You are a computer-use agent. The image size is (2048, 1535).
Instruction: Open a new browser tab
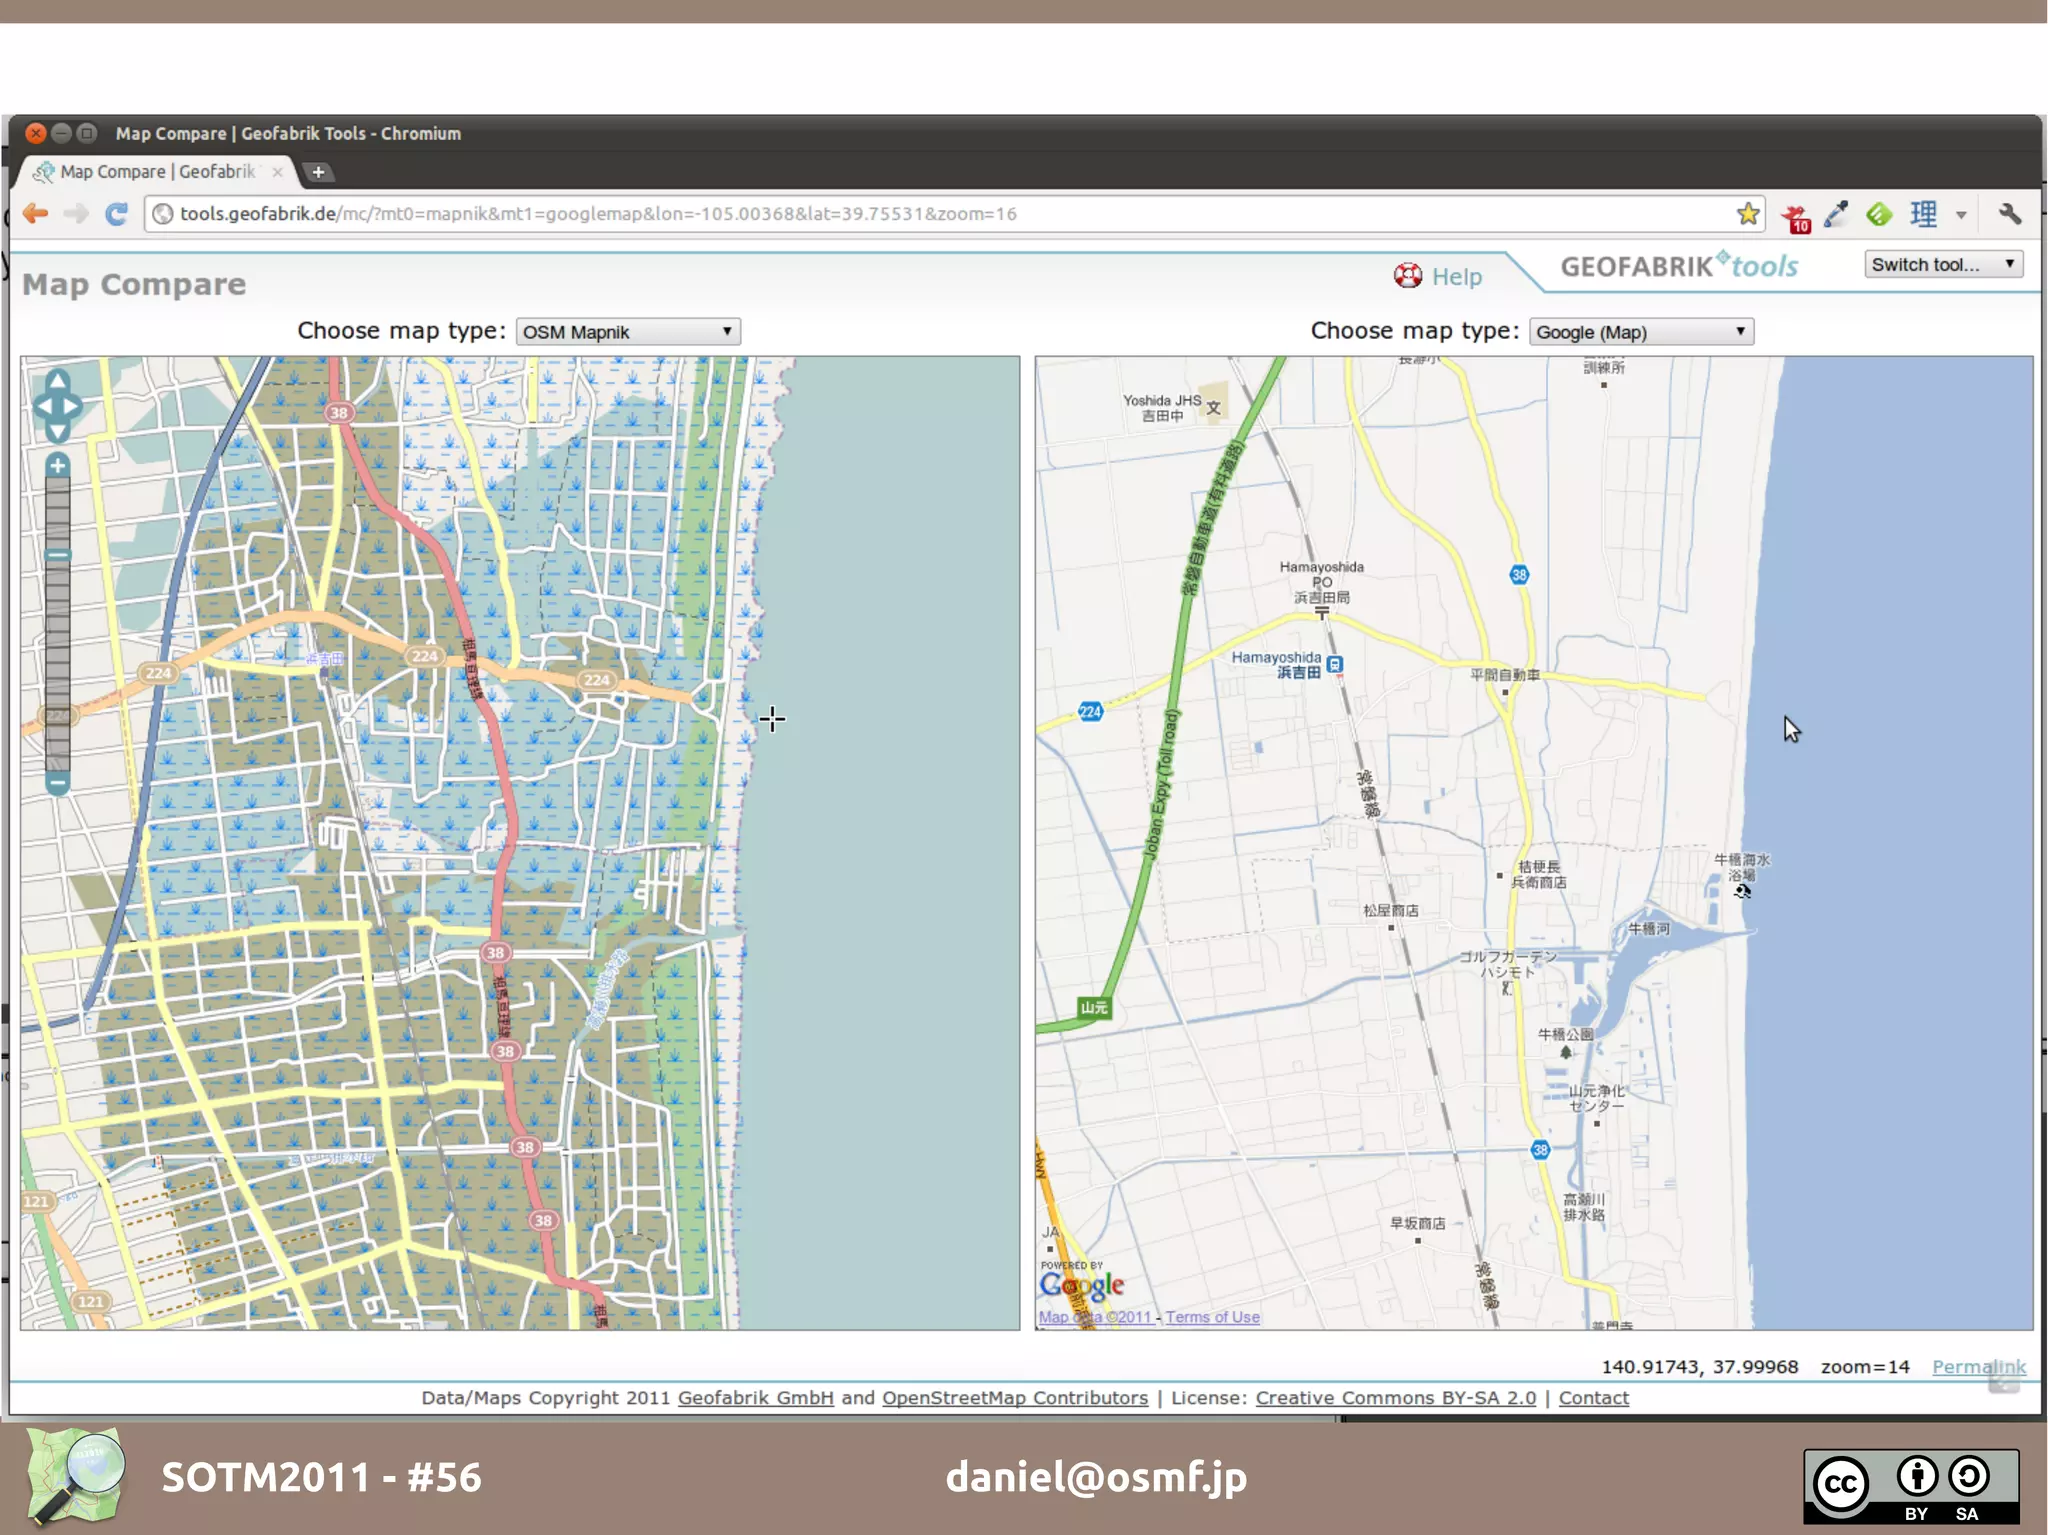pos(318,172)
